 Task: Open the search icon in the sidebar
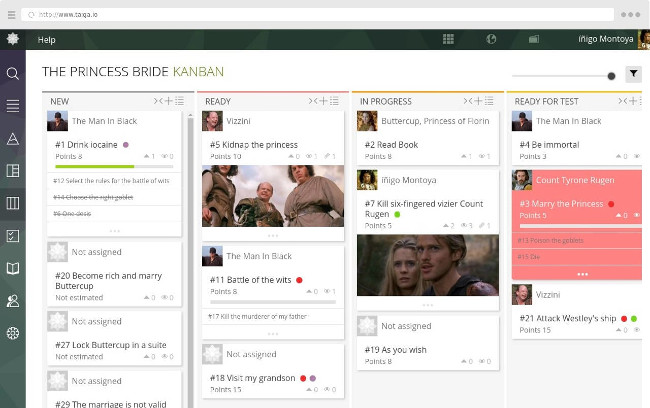point(13,74)
